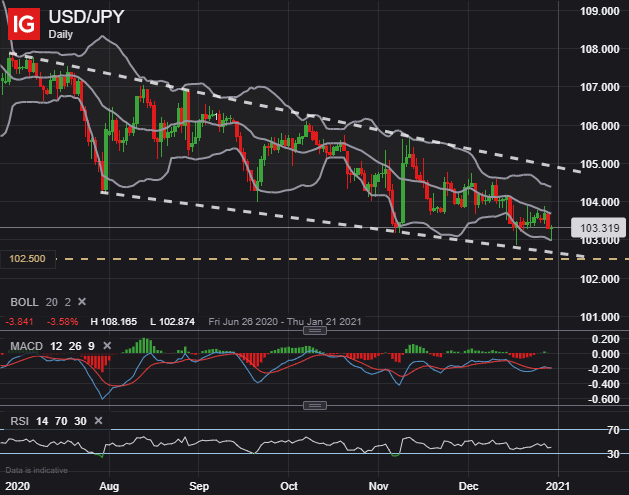Remove the RSI indicator with its X
The height and width of the screenshot is (495, 629).
[98, 420]
